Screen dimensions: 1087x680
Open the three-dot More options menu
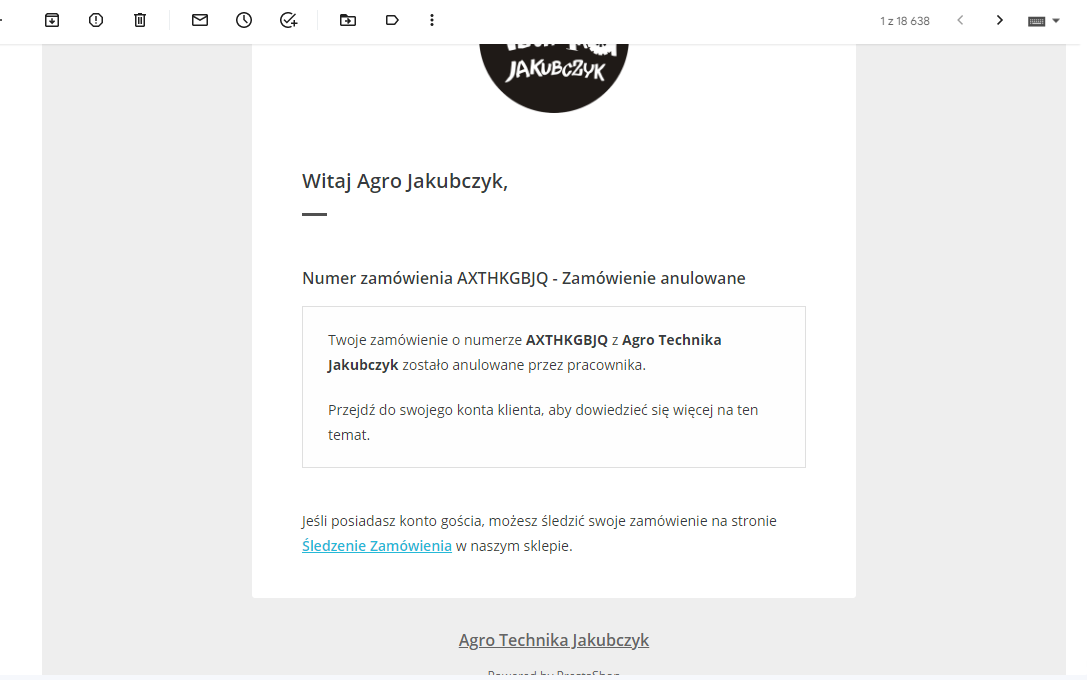pyautogui.click(x=432, y=20)
